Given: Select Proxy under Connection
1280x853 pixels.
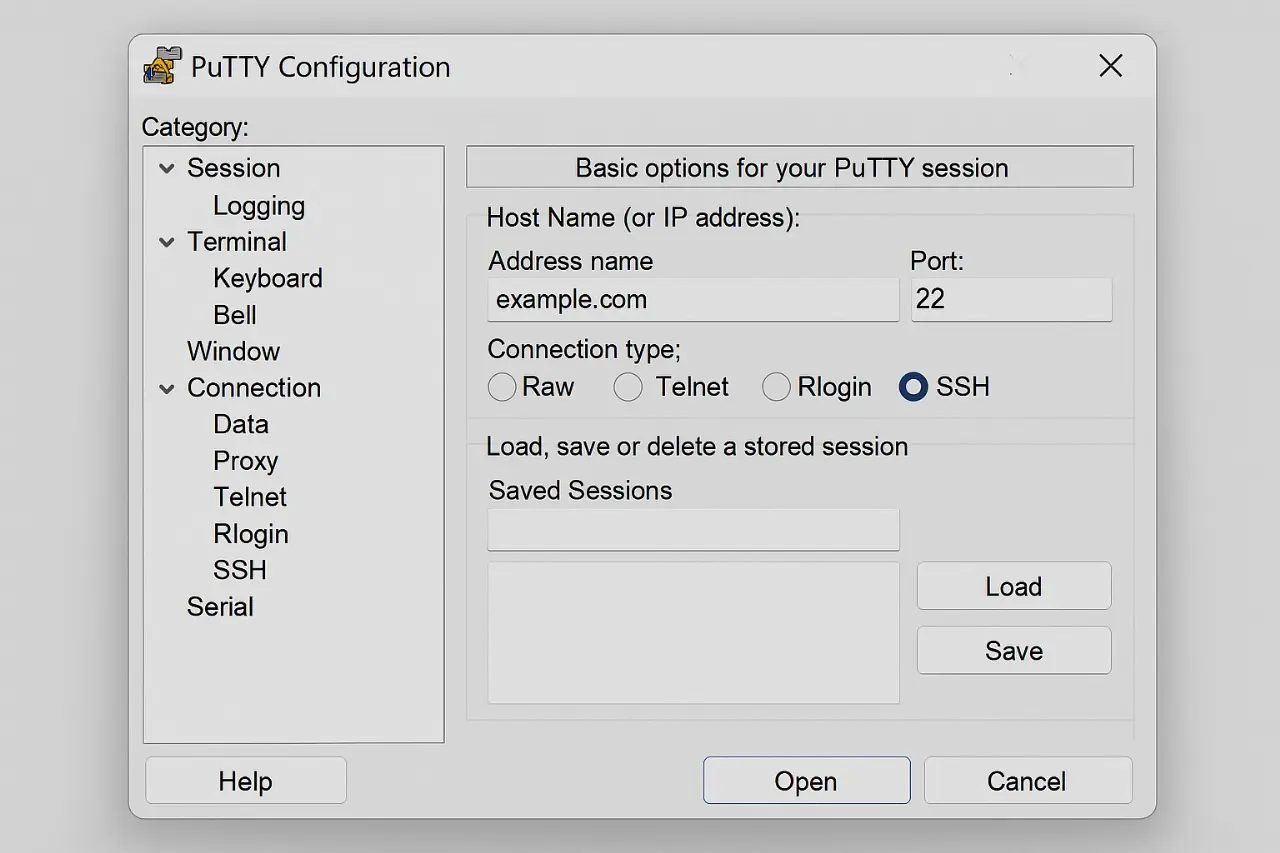Looking at the screenshot, I should (x=245, y=461).
